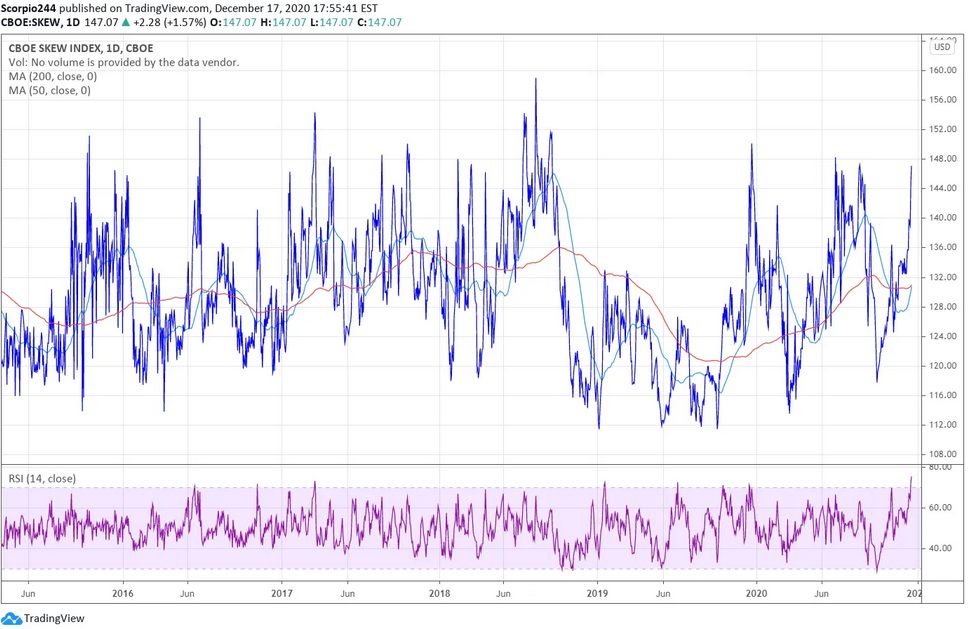Click the 2017 label on time axis
Viewport: 969px width, 629px height.
pyautogui.click(x=282, y=593)
